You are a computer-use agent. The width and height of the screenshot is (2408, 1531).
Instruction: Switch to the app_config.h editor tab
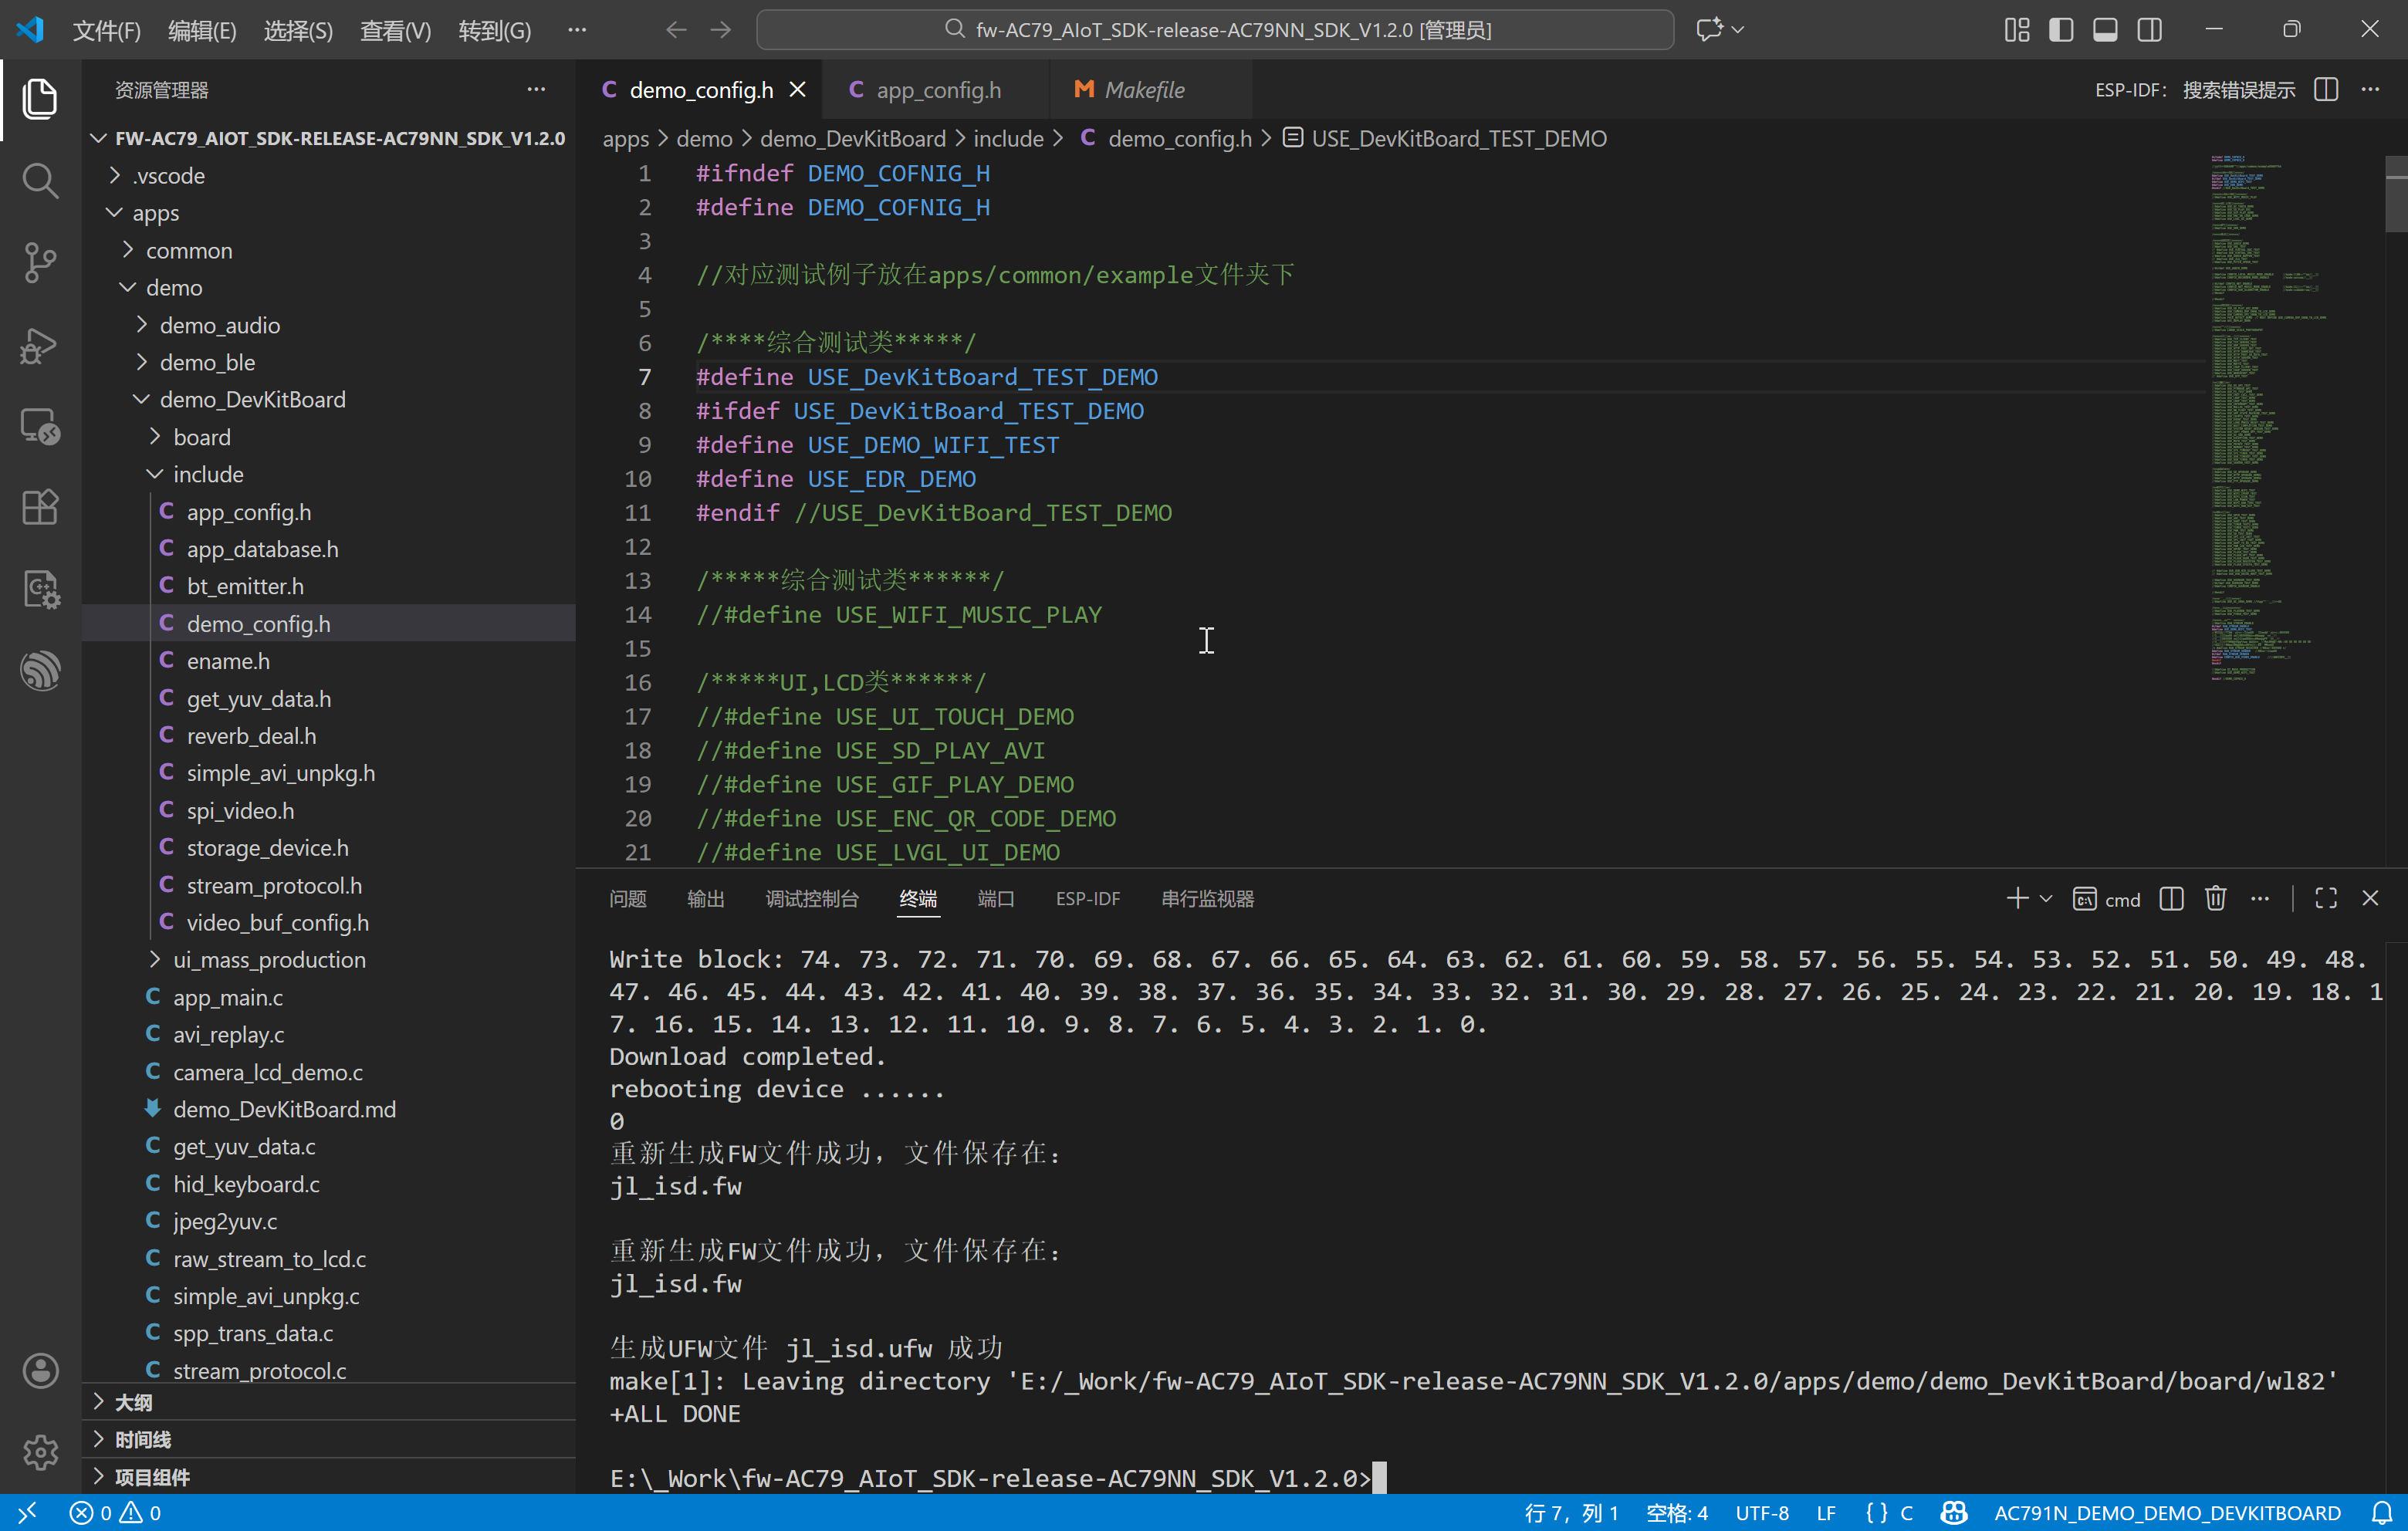point(936,89)
